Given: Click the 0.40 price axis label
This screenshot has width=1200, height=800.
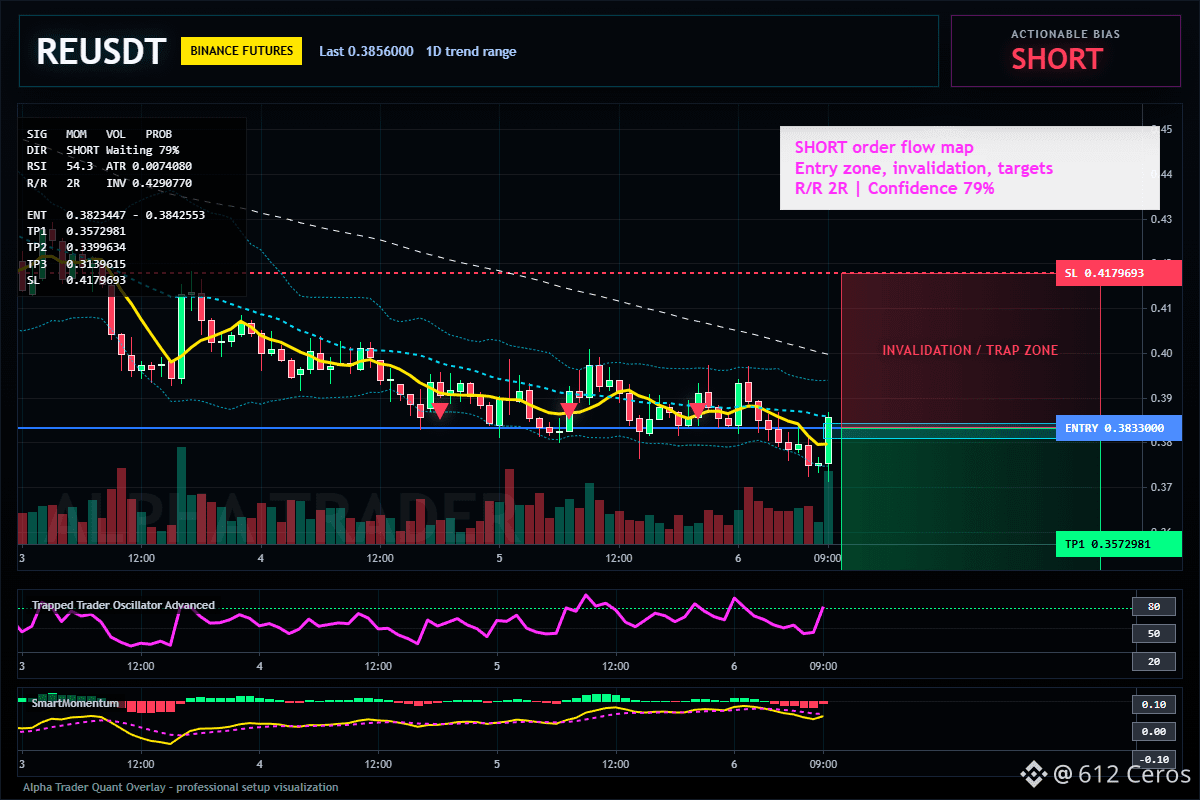Looking at the screenshot, I should [x=1161, y=353].
